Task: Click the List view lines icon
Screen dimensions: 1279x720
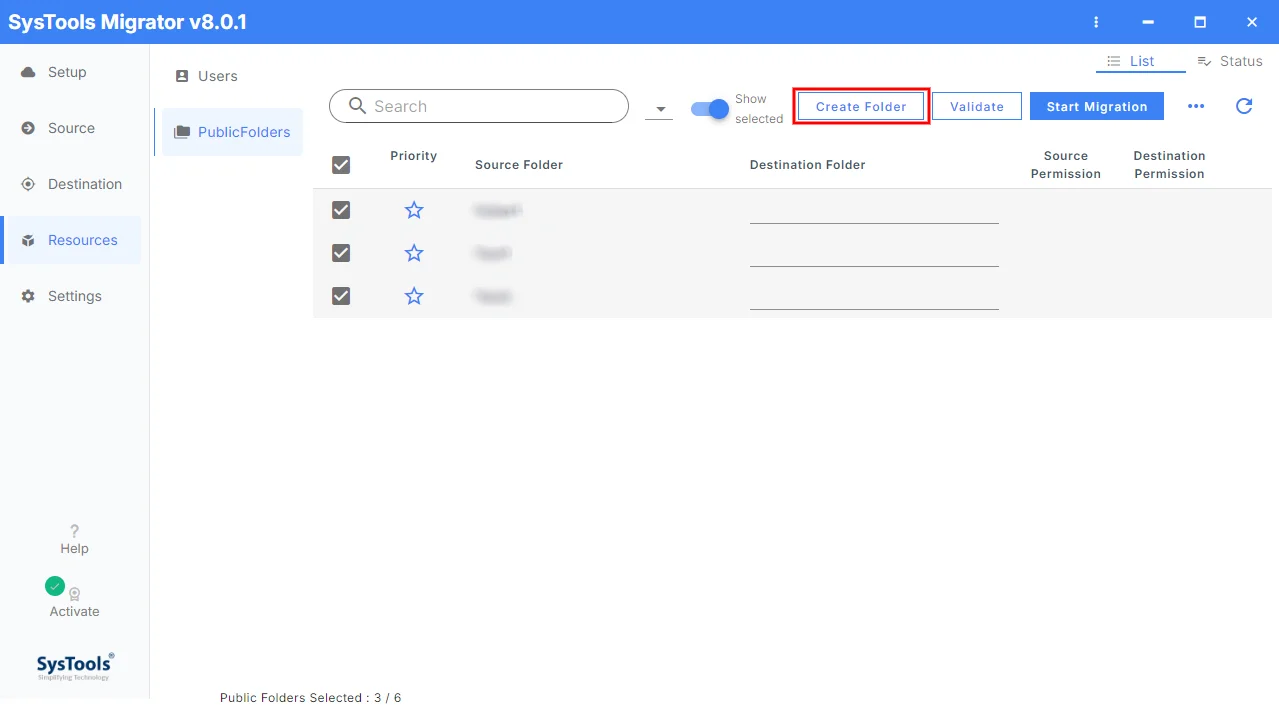Action: (x=1114, y=61)
